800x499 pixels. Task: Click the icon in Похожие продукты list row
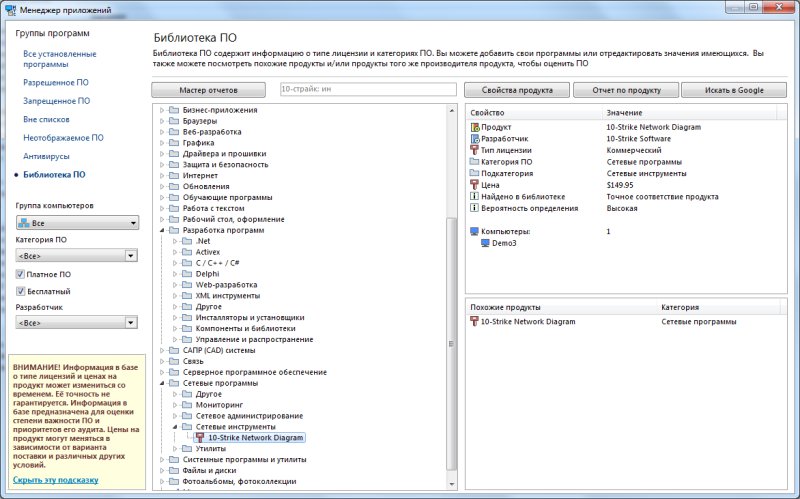click(x=474, y=322)
